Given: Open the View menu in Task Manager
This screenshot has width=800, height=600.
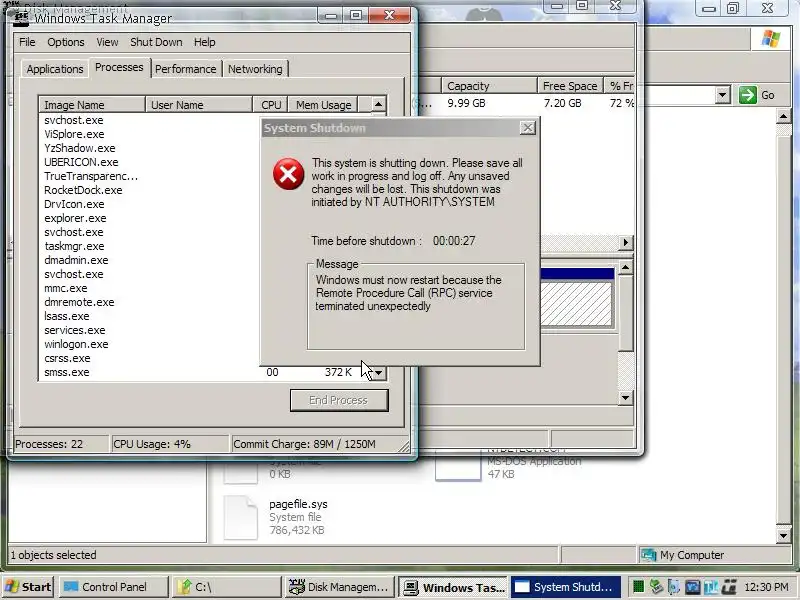Looking at the screenshot, I should click(107, 42).
